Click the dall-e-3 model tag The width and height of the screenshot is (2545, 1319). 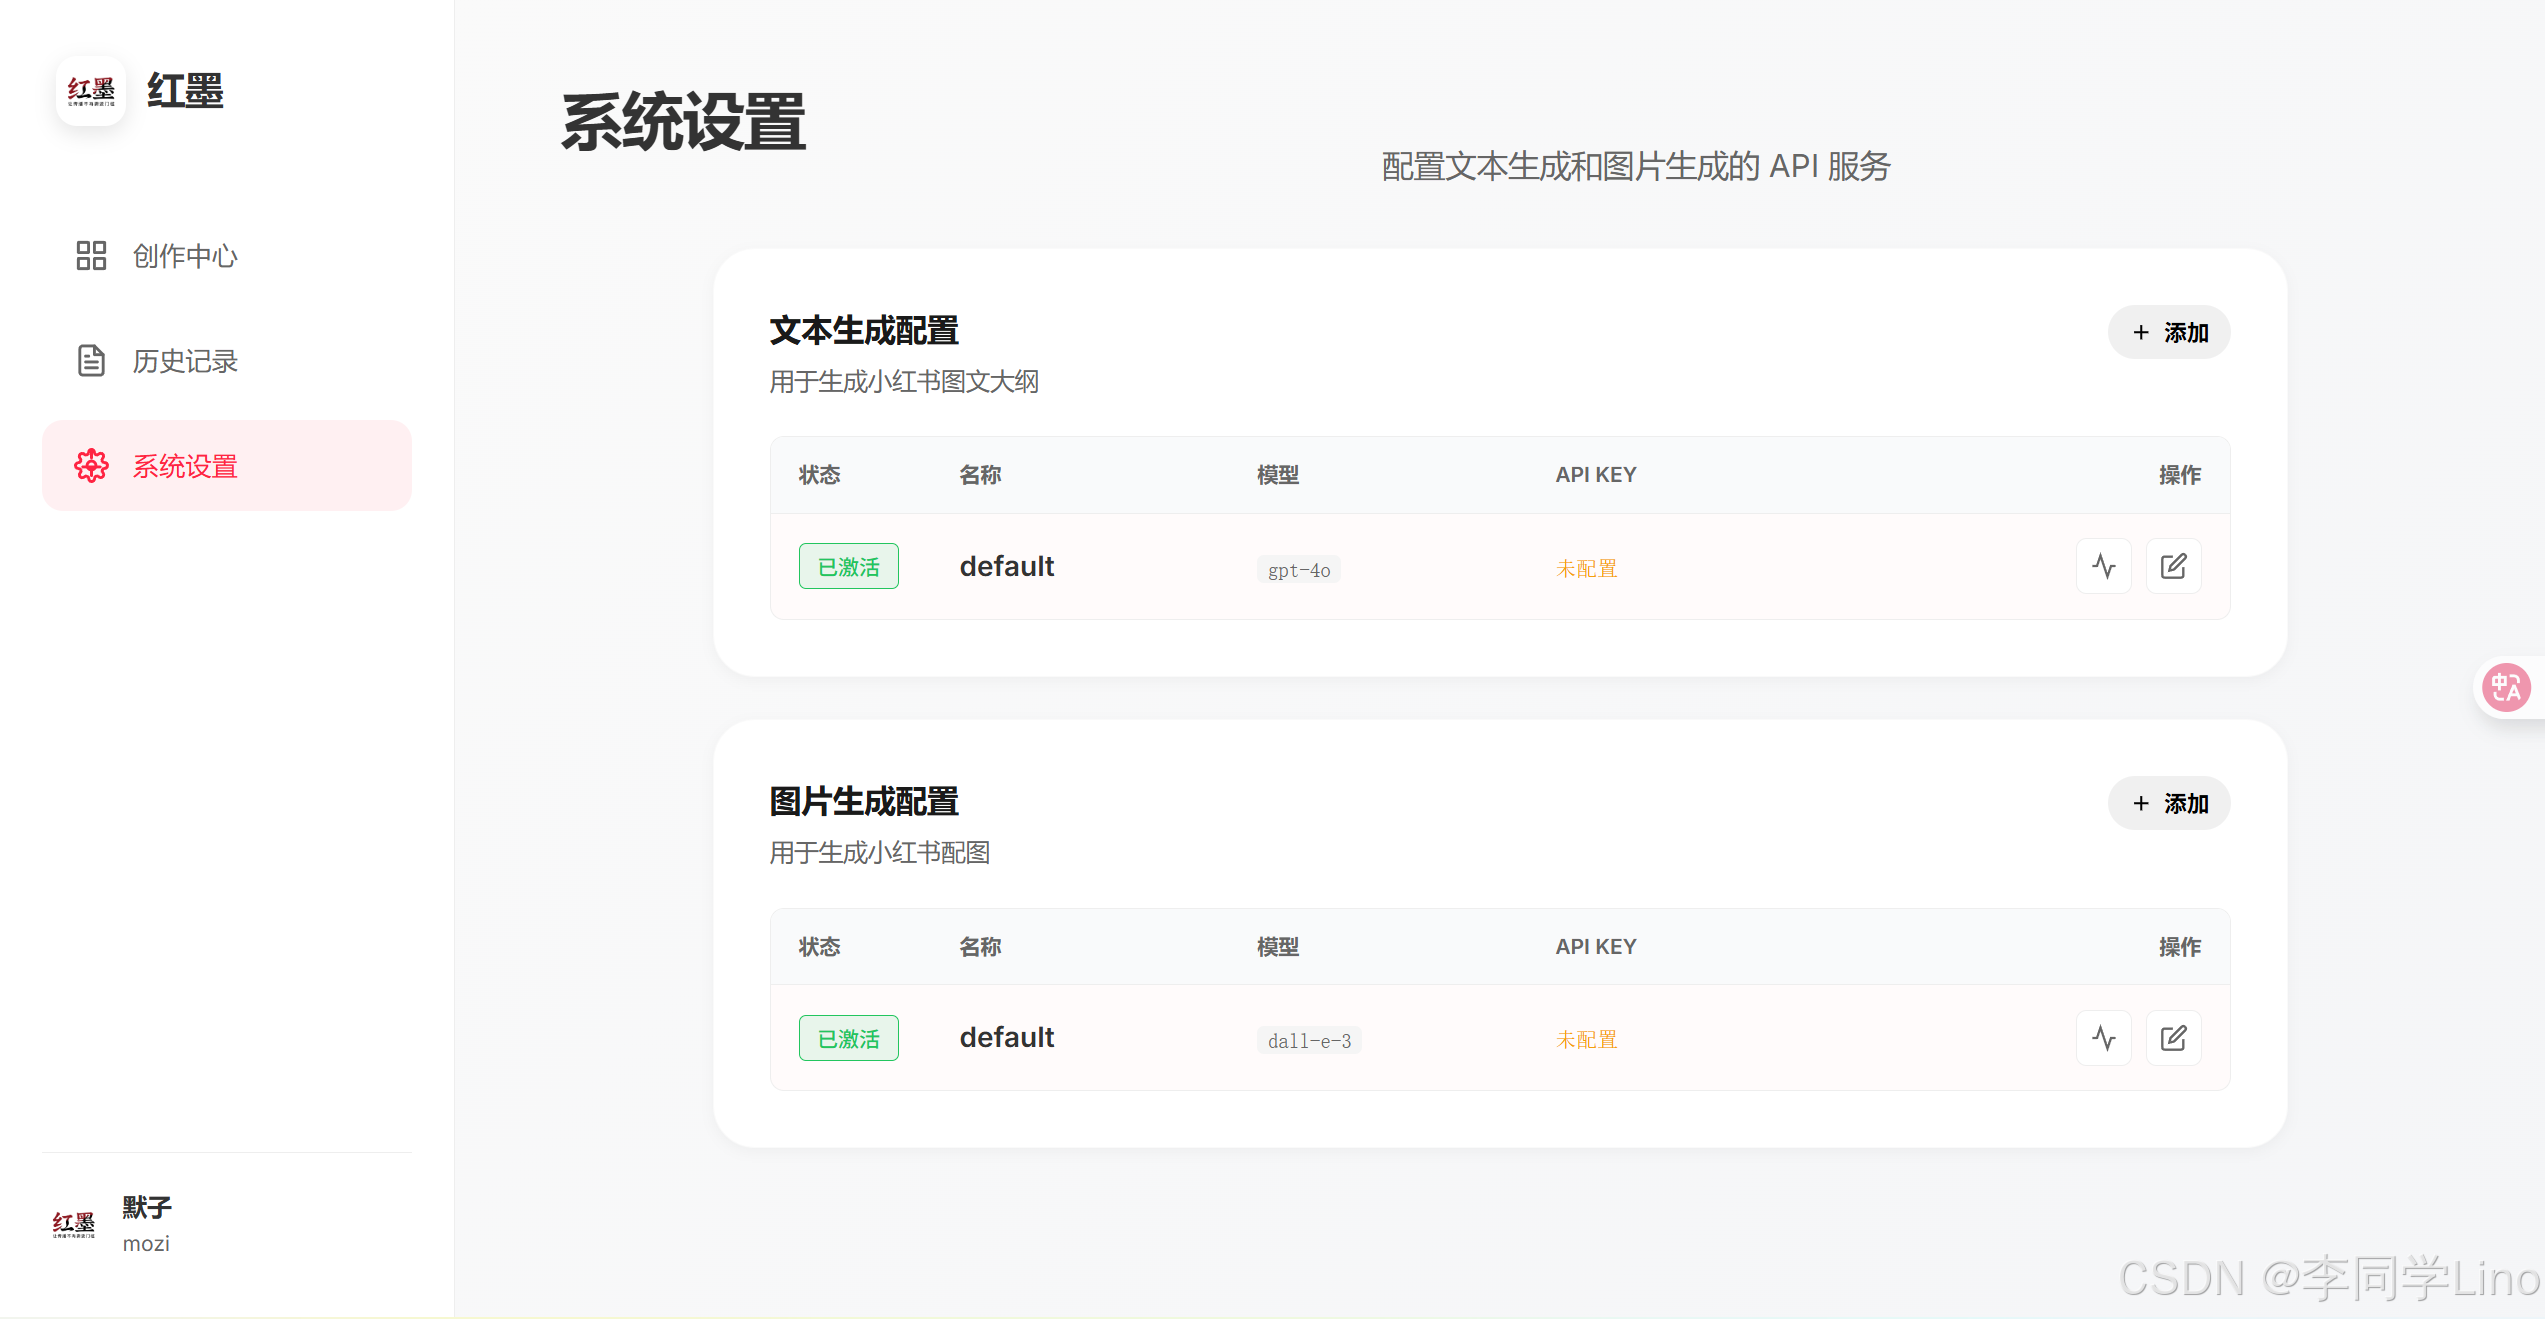click(1309, 1041)
